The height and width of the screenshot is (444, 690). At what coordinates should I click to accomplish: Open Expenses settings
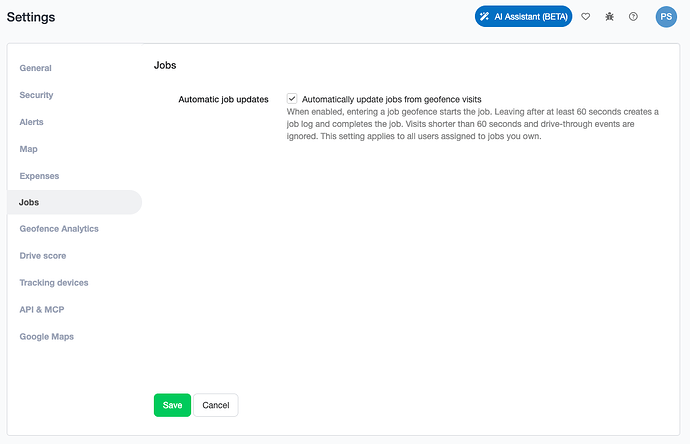39,176
